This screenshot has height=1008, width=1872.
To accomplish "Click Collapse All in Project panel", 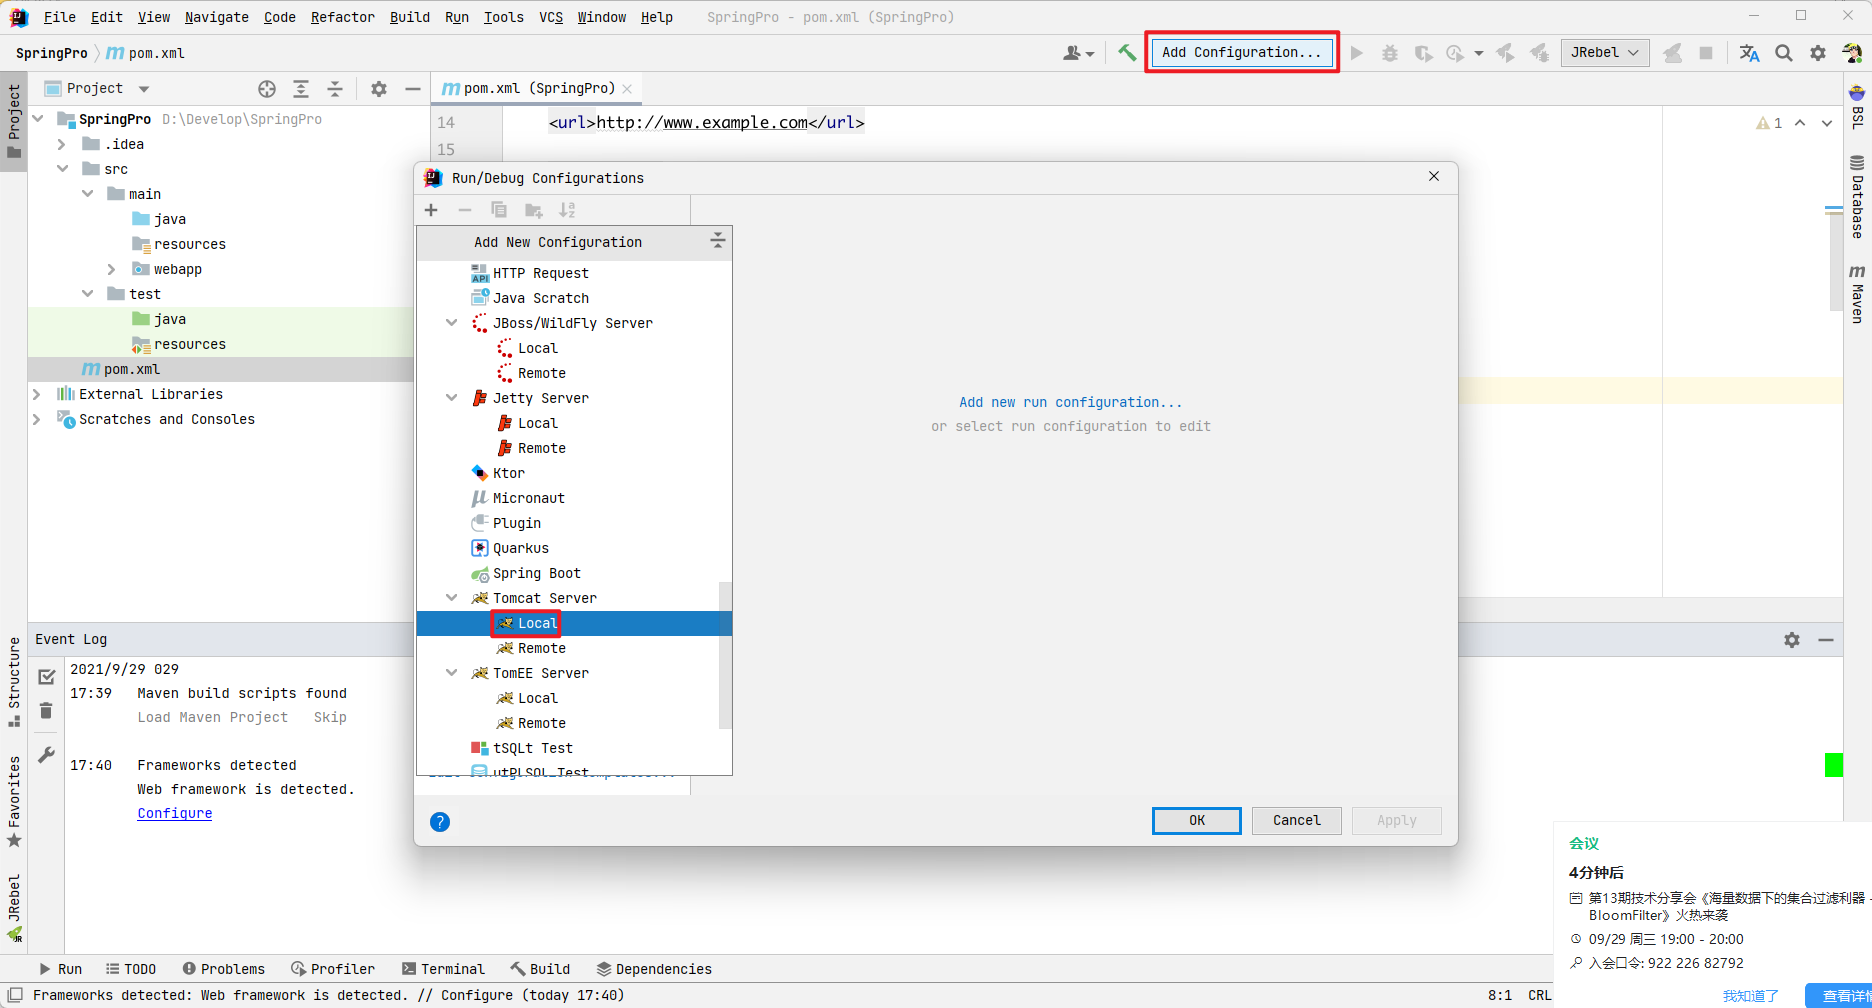I will [x=335, y=89].
